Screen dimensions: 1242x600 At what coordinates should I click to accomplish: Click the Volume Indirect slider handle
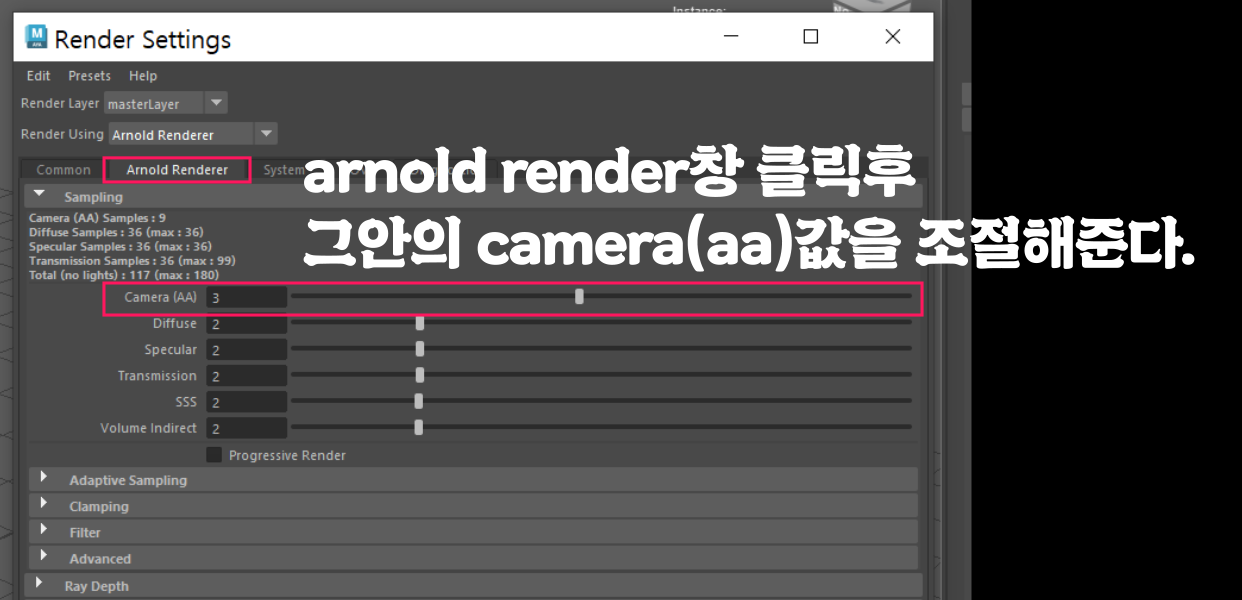tap(419, 426)
